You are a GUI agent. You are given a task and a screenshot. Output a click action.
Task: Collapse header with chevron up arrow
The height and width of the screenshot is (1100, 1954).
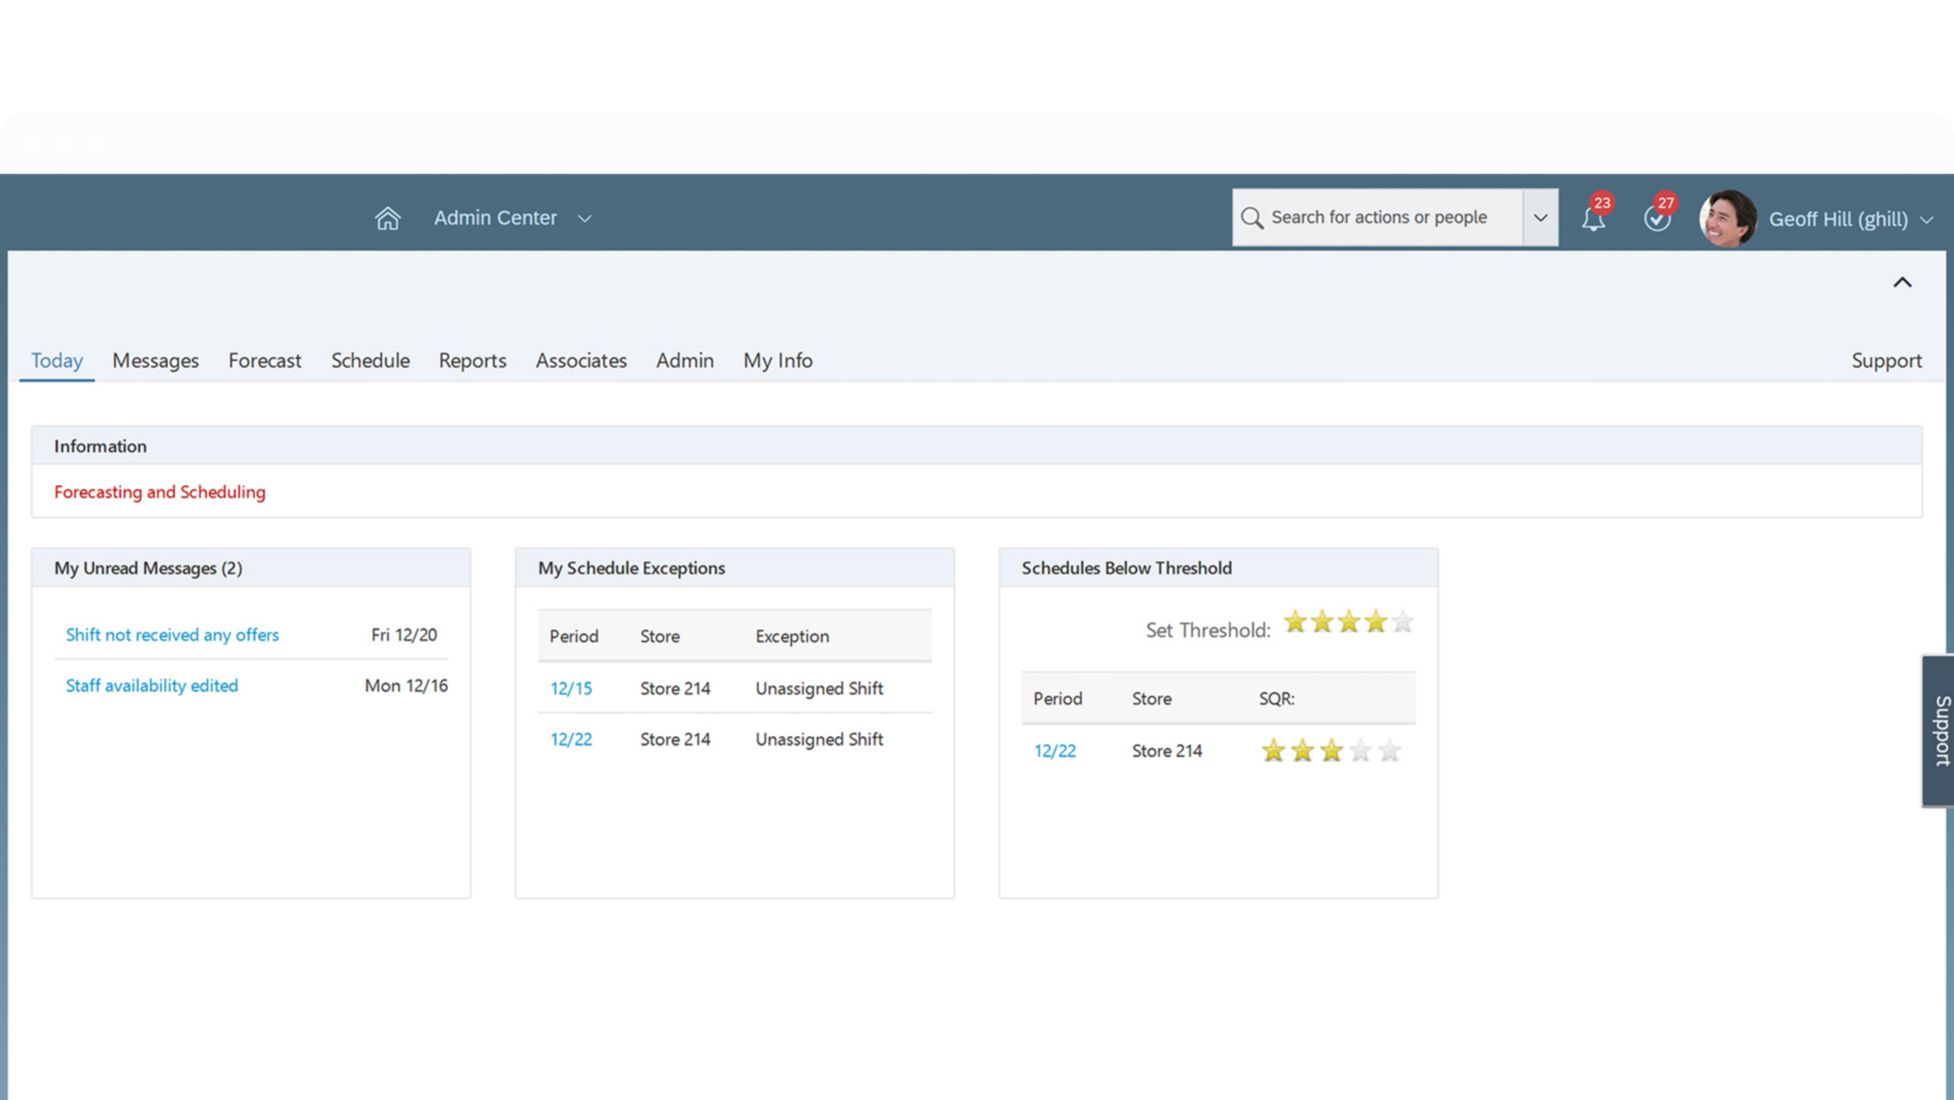[1902, 283]
